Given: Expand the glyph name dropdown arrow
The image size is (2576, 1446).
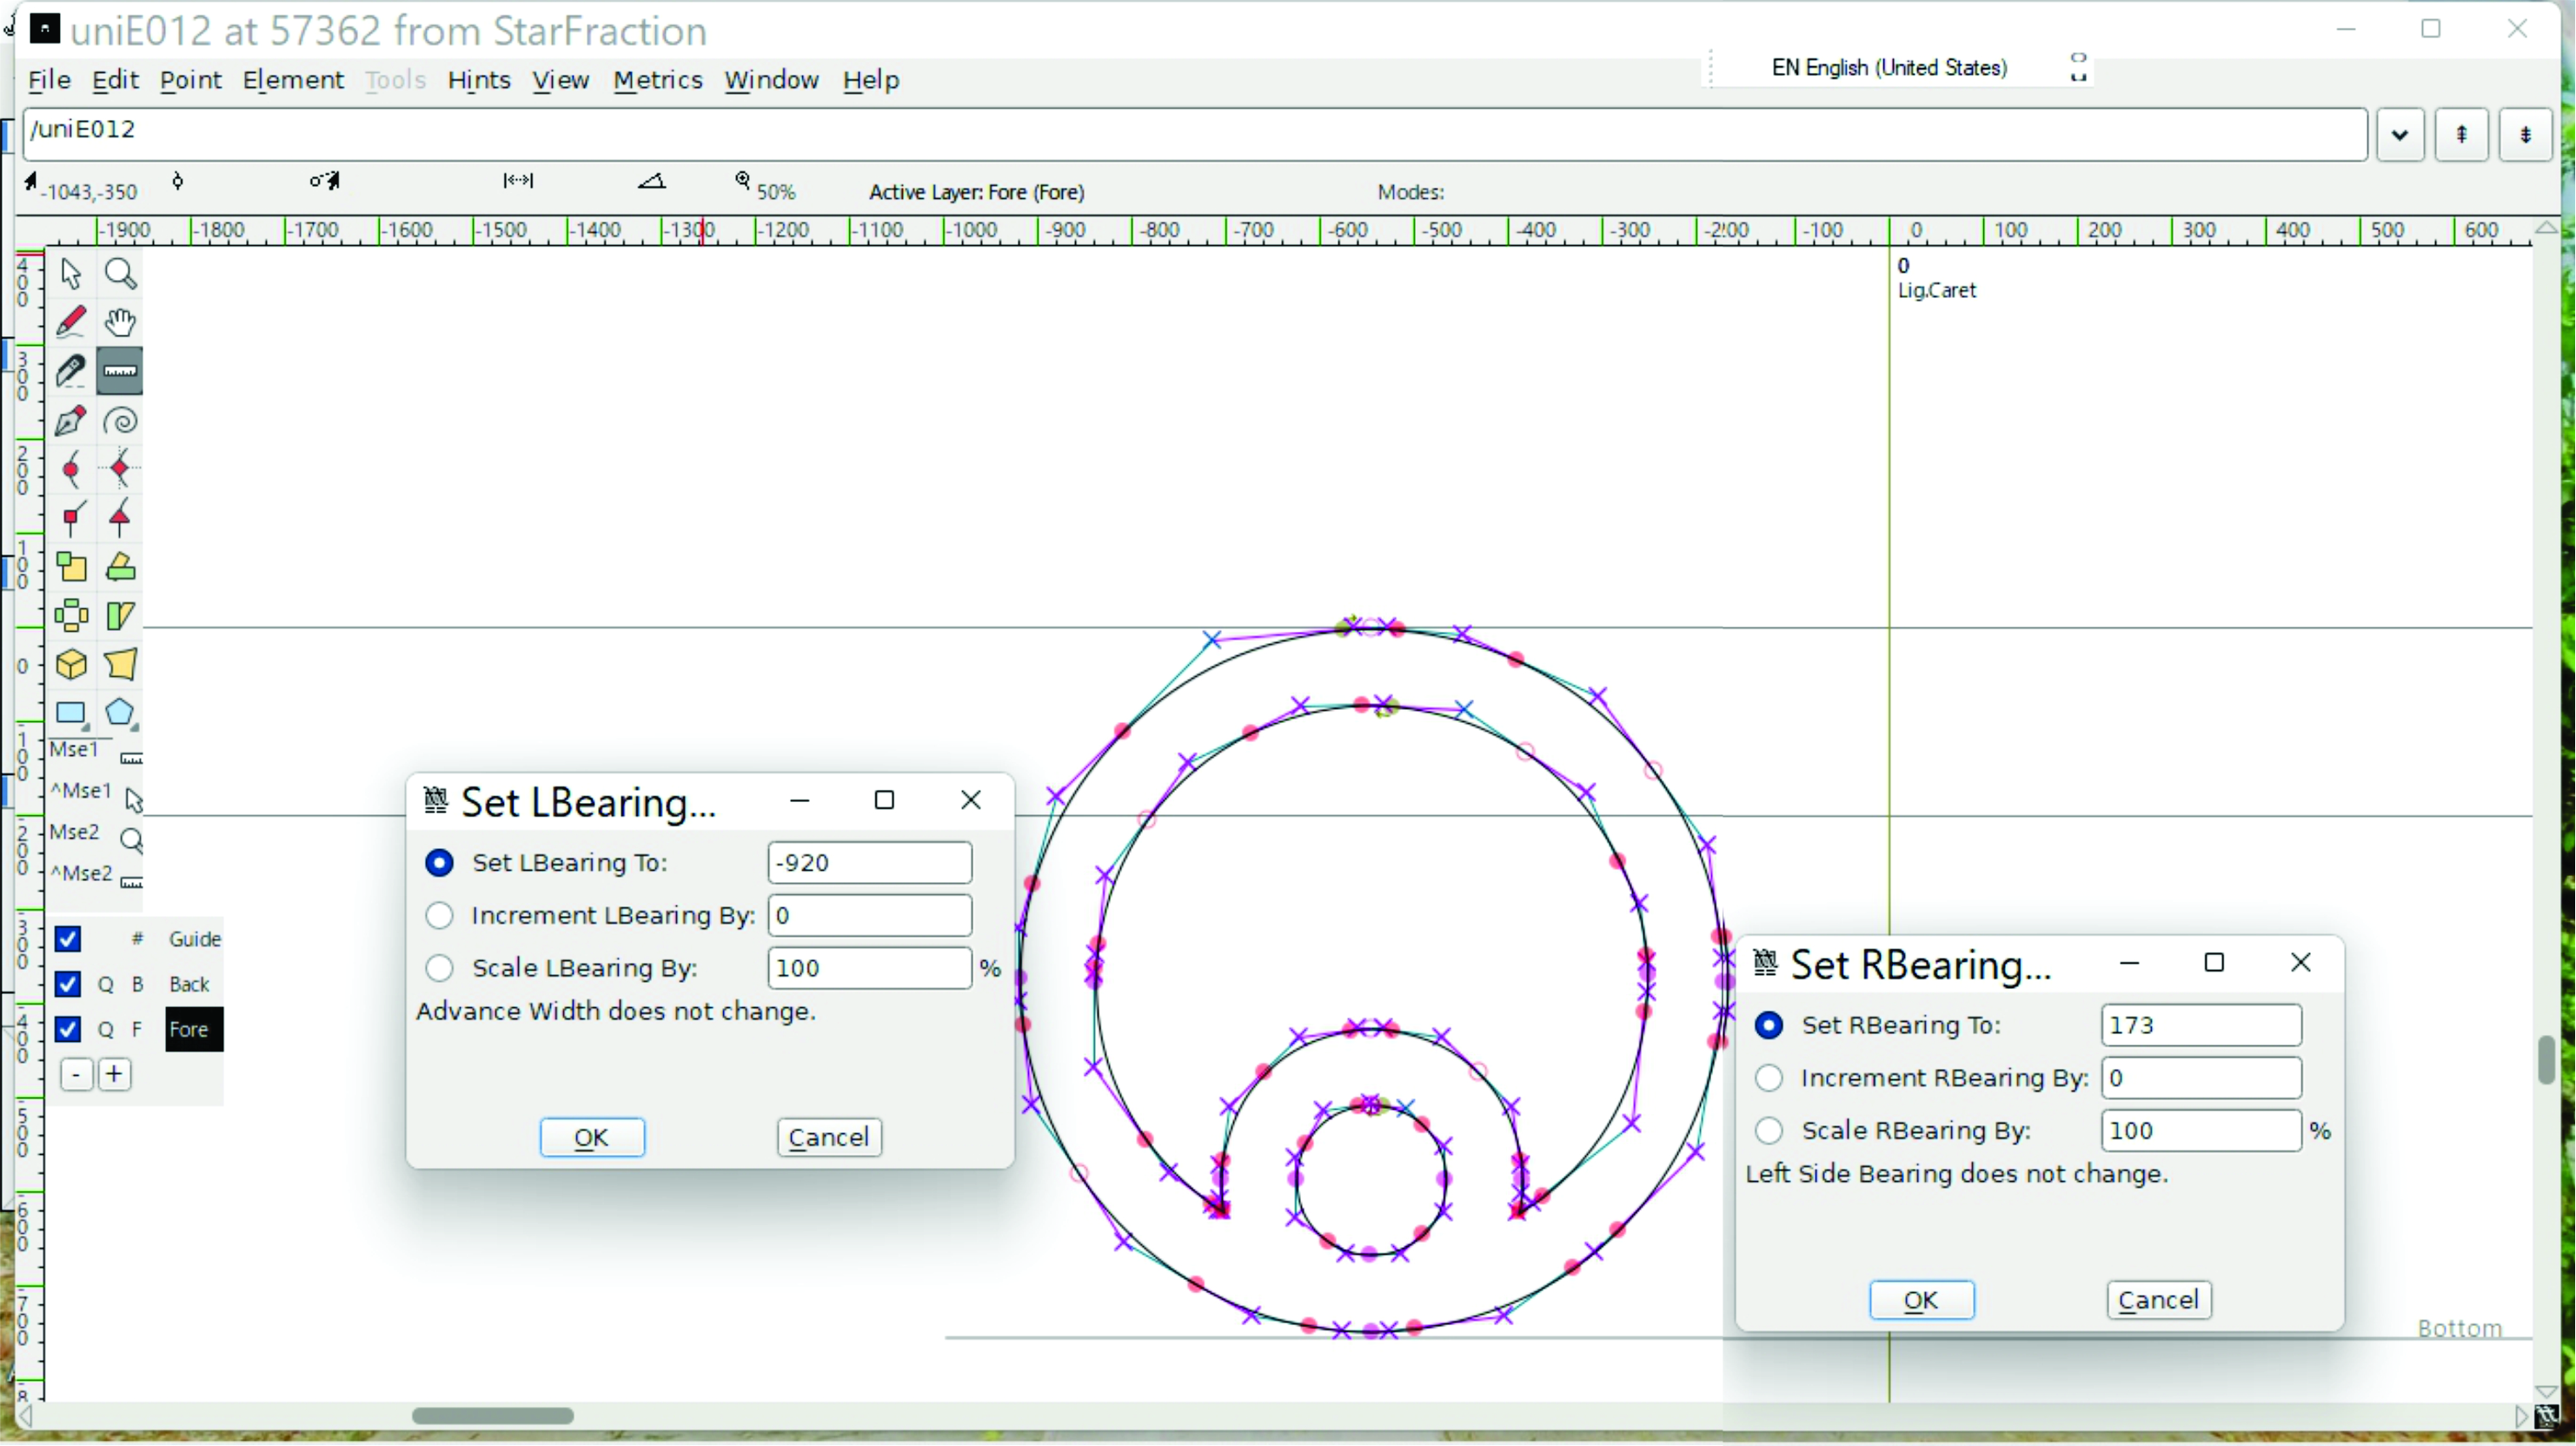Looking at the screenshot, I should tap(2400, 135).
